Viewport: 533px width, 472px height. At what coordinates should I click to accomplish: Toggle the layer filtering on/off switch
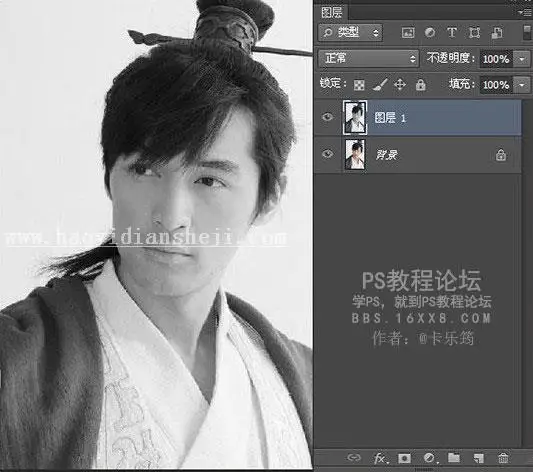pyautogui.click(x=527, y=33)
